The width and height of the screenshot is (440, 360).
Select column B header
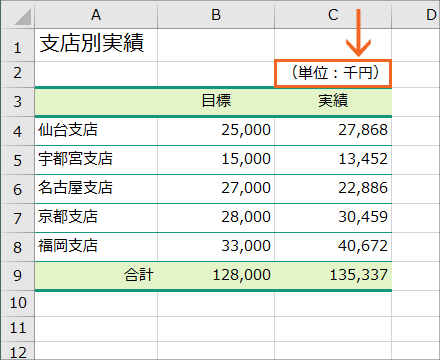tap(216, 15)
